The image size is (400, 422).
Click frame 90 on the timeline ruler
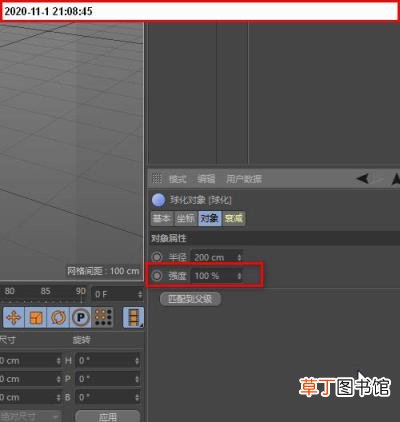[81, 291]
